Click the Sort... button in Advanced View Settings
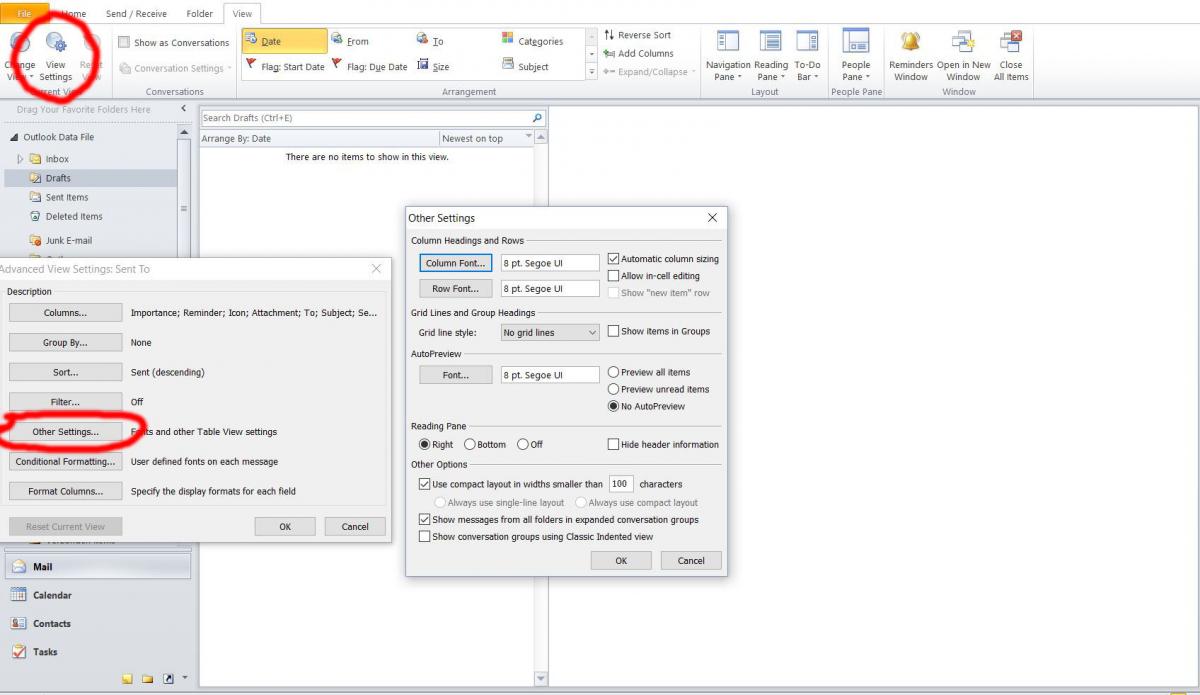 pyautogui.click(x=65, y=372)
